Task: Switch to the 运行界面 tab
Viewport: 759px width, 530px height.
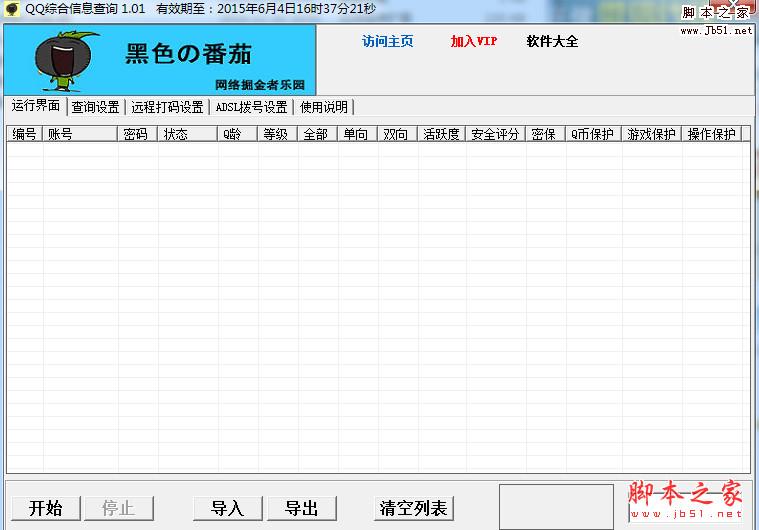Action: (x=36, y=106)
